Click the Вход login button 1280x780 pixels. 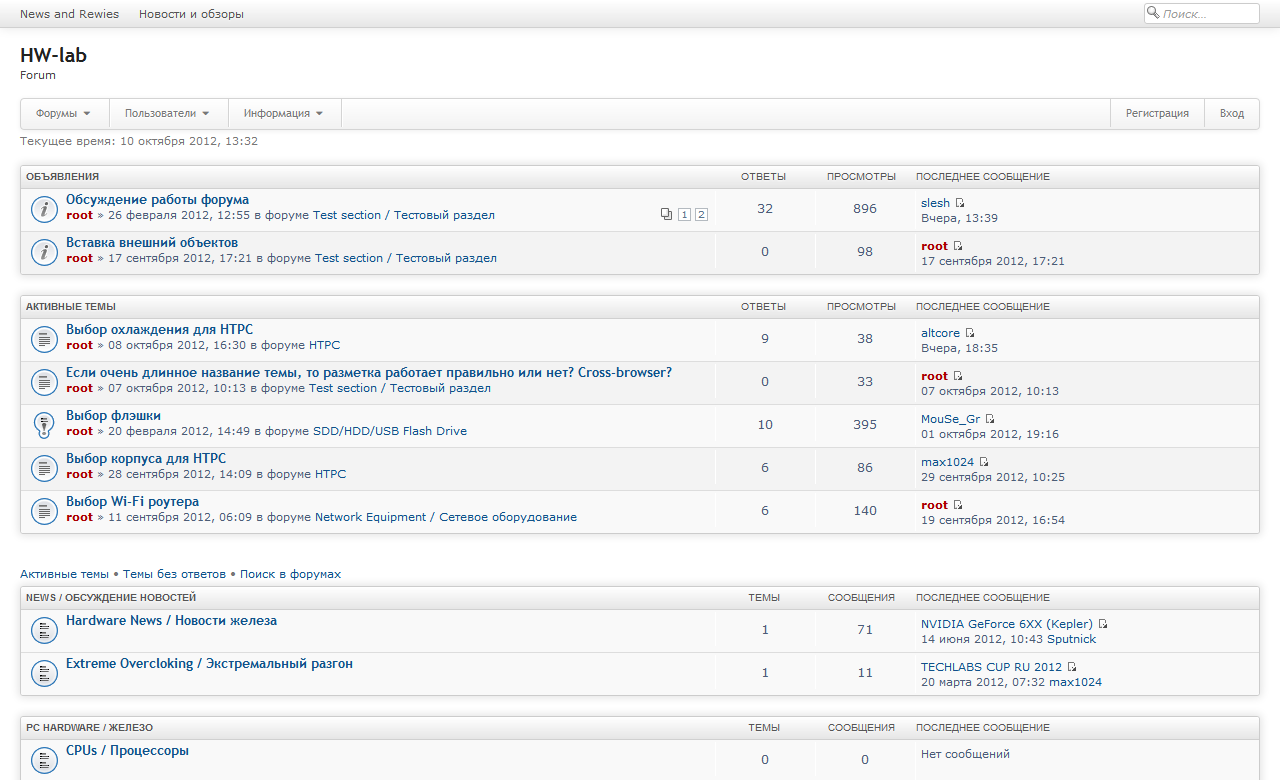coord(1231,114)
